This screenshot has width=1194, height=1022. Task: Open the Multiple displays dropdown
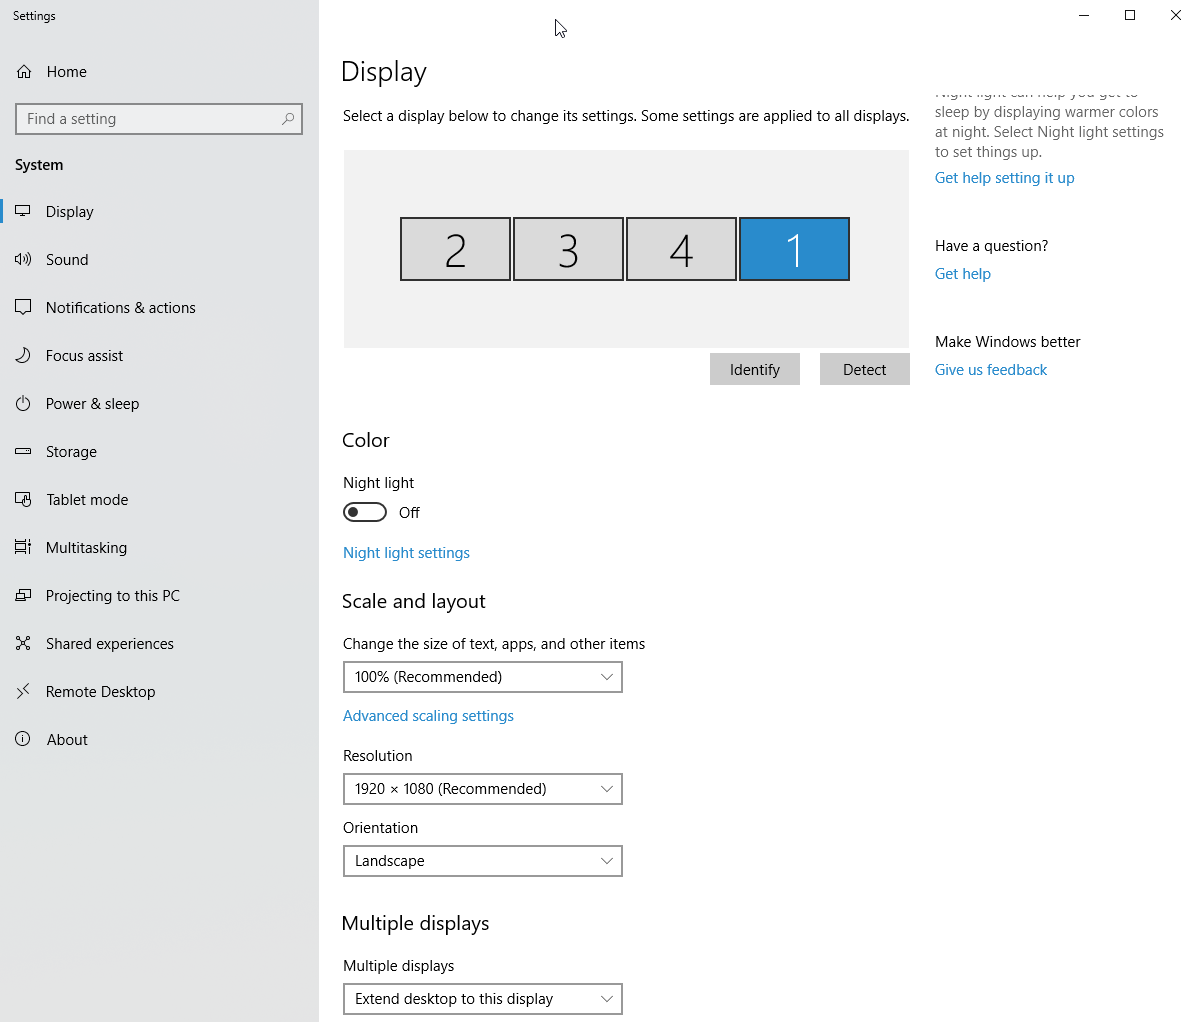[483, 999]
